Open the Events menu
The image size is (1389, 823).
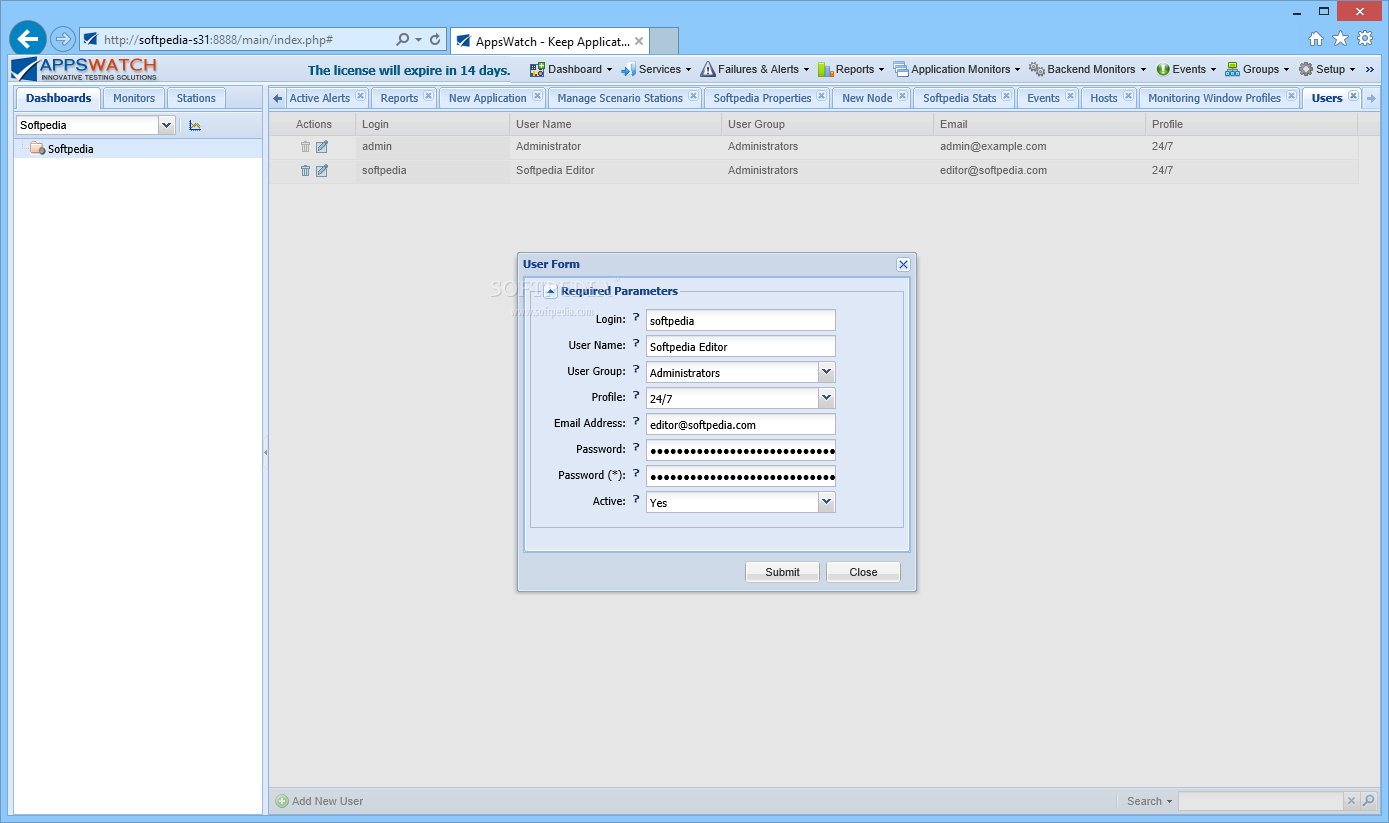(x=1186, y=69)
